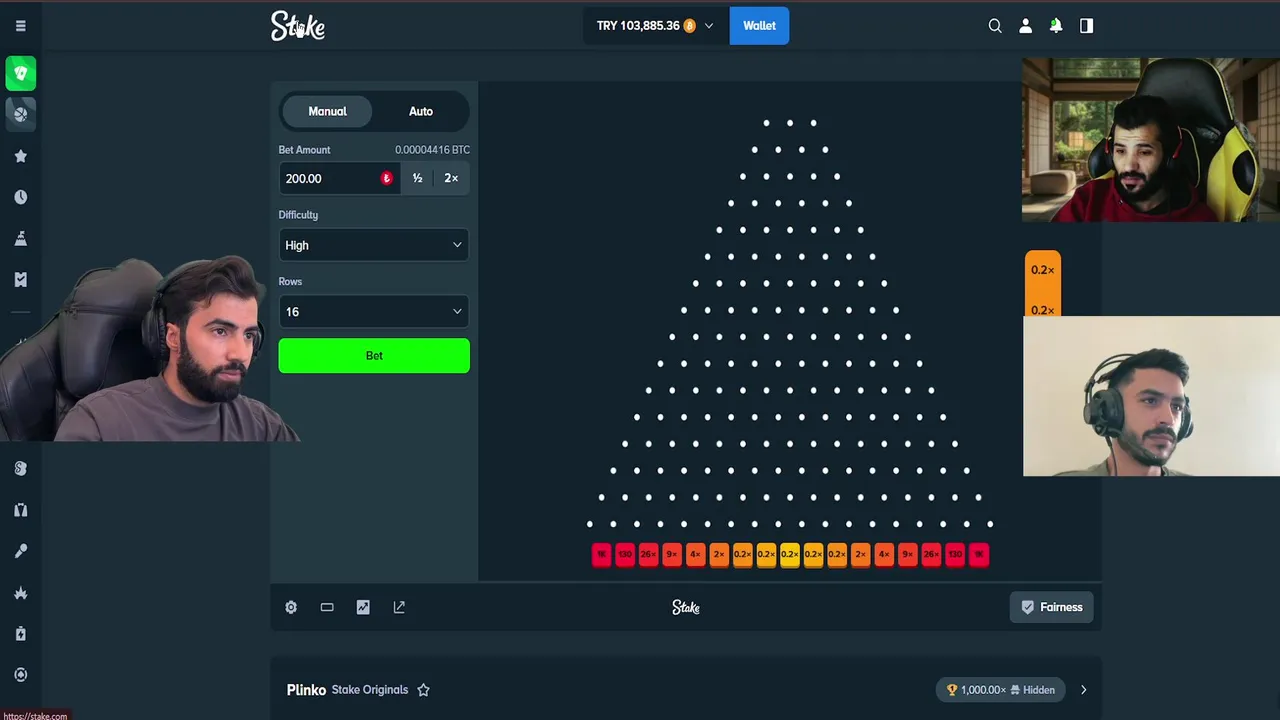Switch to Manual betting mode
Viewport: 1280px width, 720px height.
(327, 111)
